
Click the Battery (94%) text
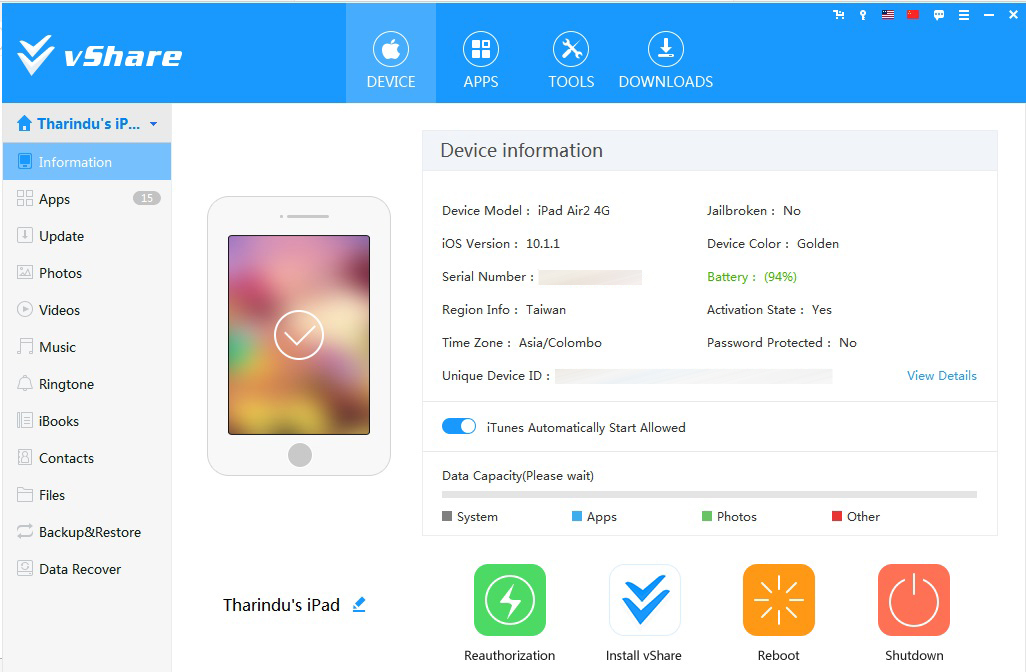pos(752,277)
